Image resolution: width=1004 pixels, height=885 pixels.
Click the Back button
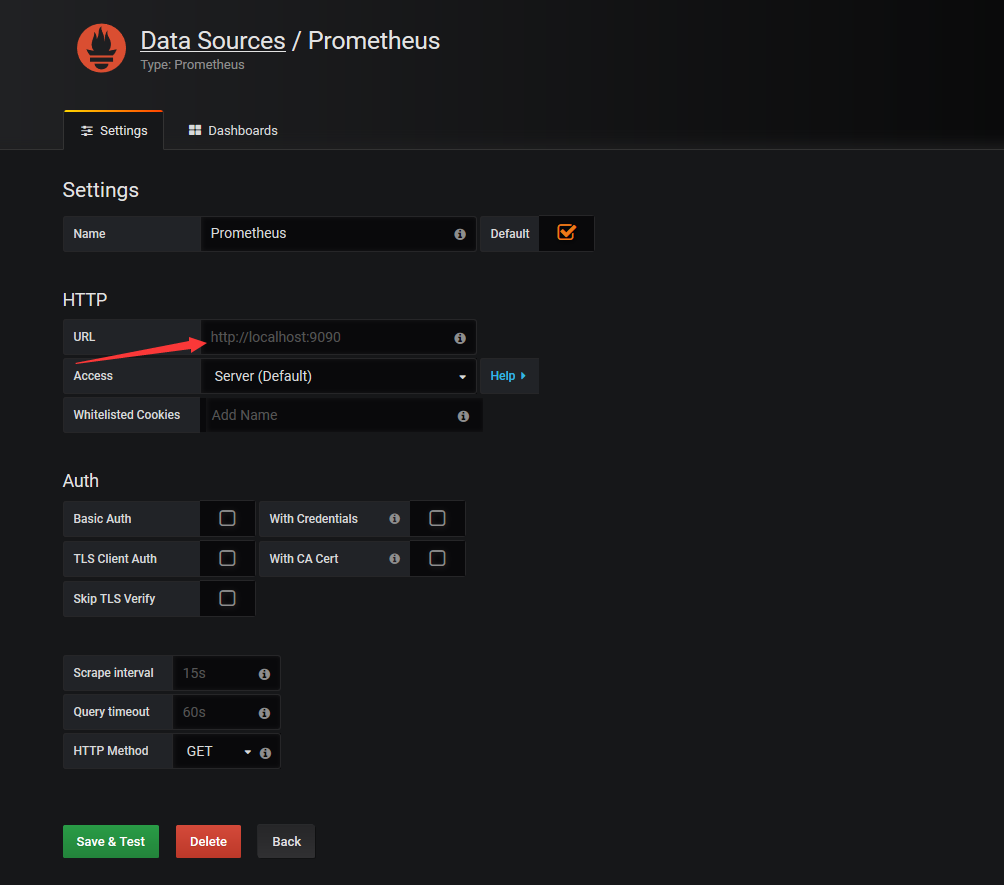pos(286,841)
